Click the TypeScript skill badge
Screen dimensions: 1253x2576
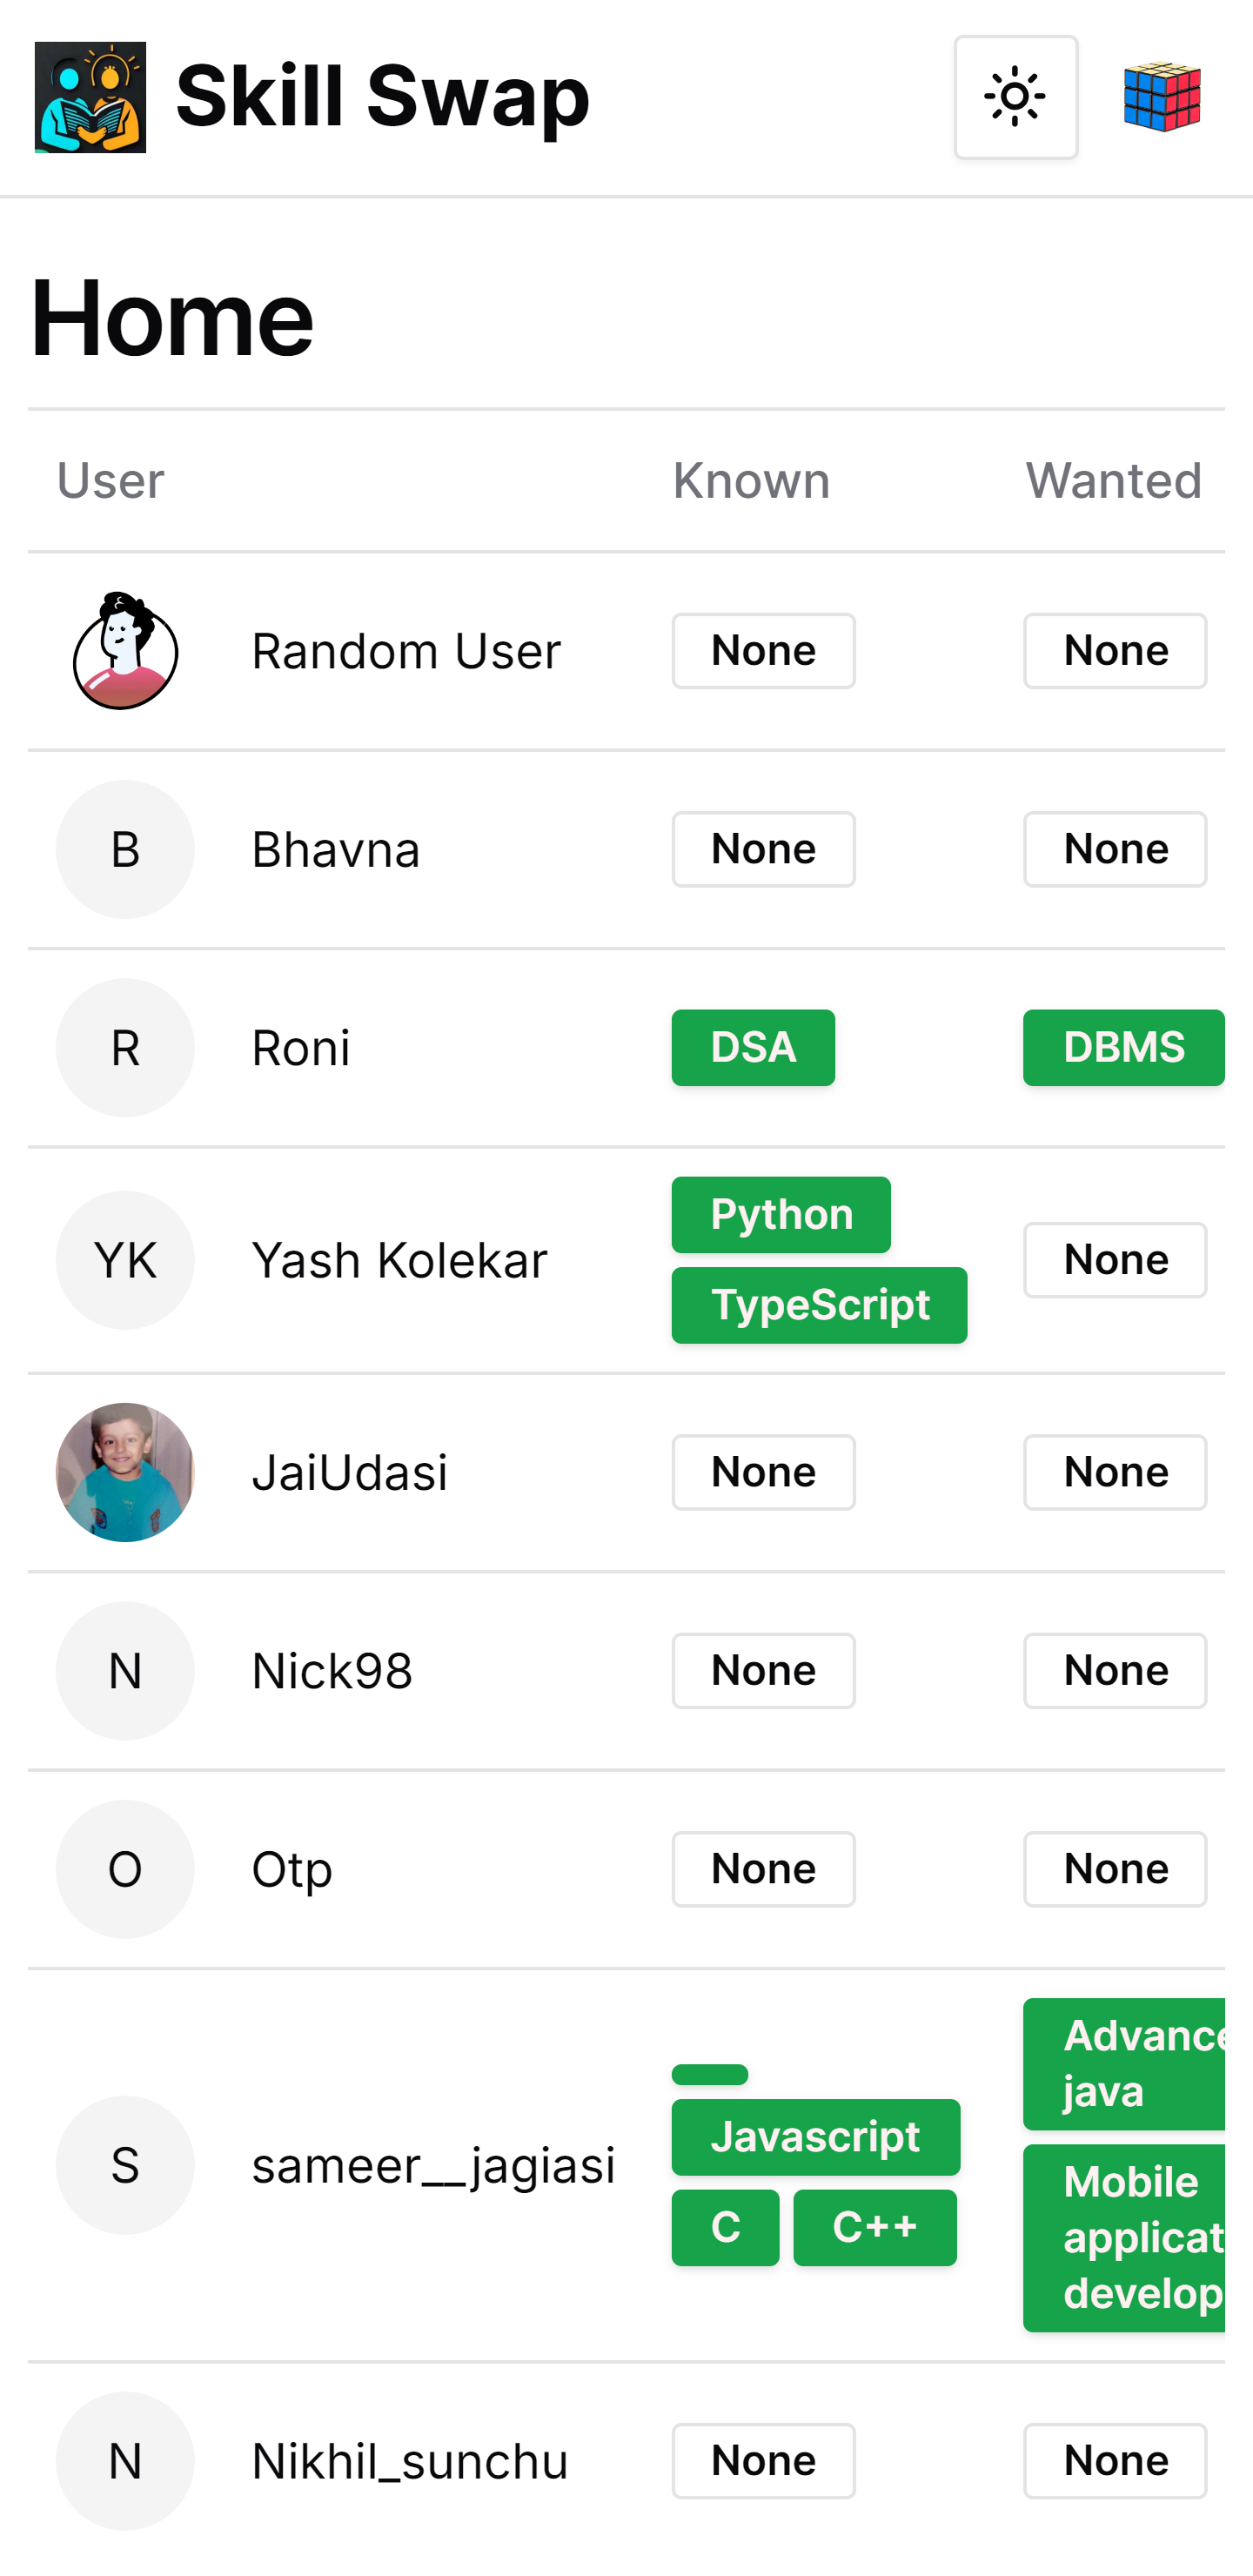[x=818, y=1305]
